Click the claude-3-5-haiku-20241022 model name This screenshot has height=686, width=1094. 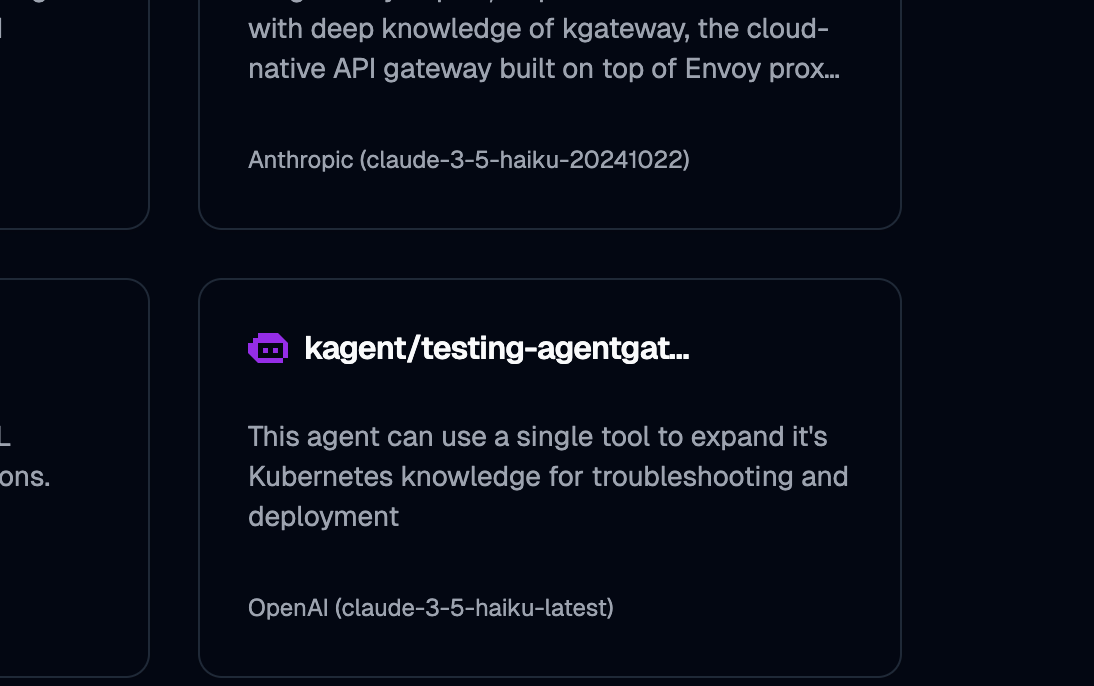pos(527,160)
